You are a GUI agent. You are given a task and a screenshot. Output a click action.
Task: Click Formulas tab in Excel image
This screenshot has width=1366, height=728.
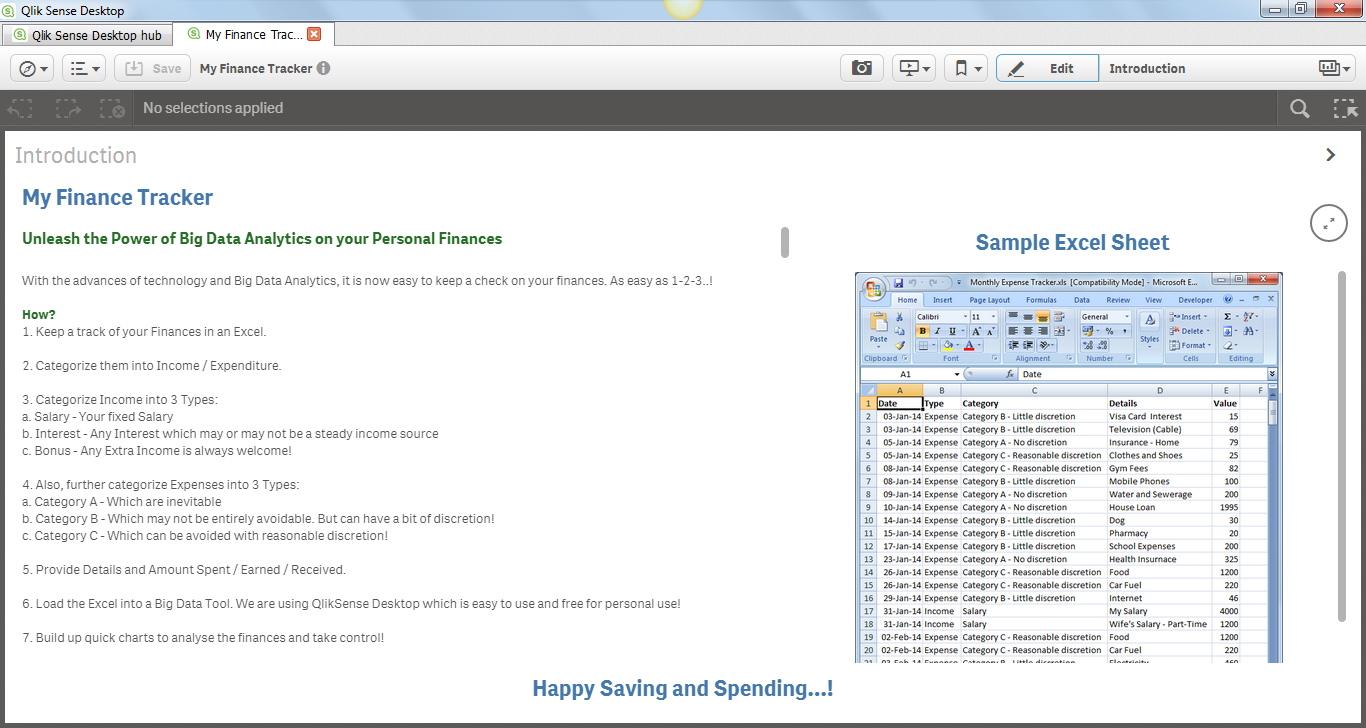click(1041, 300)
